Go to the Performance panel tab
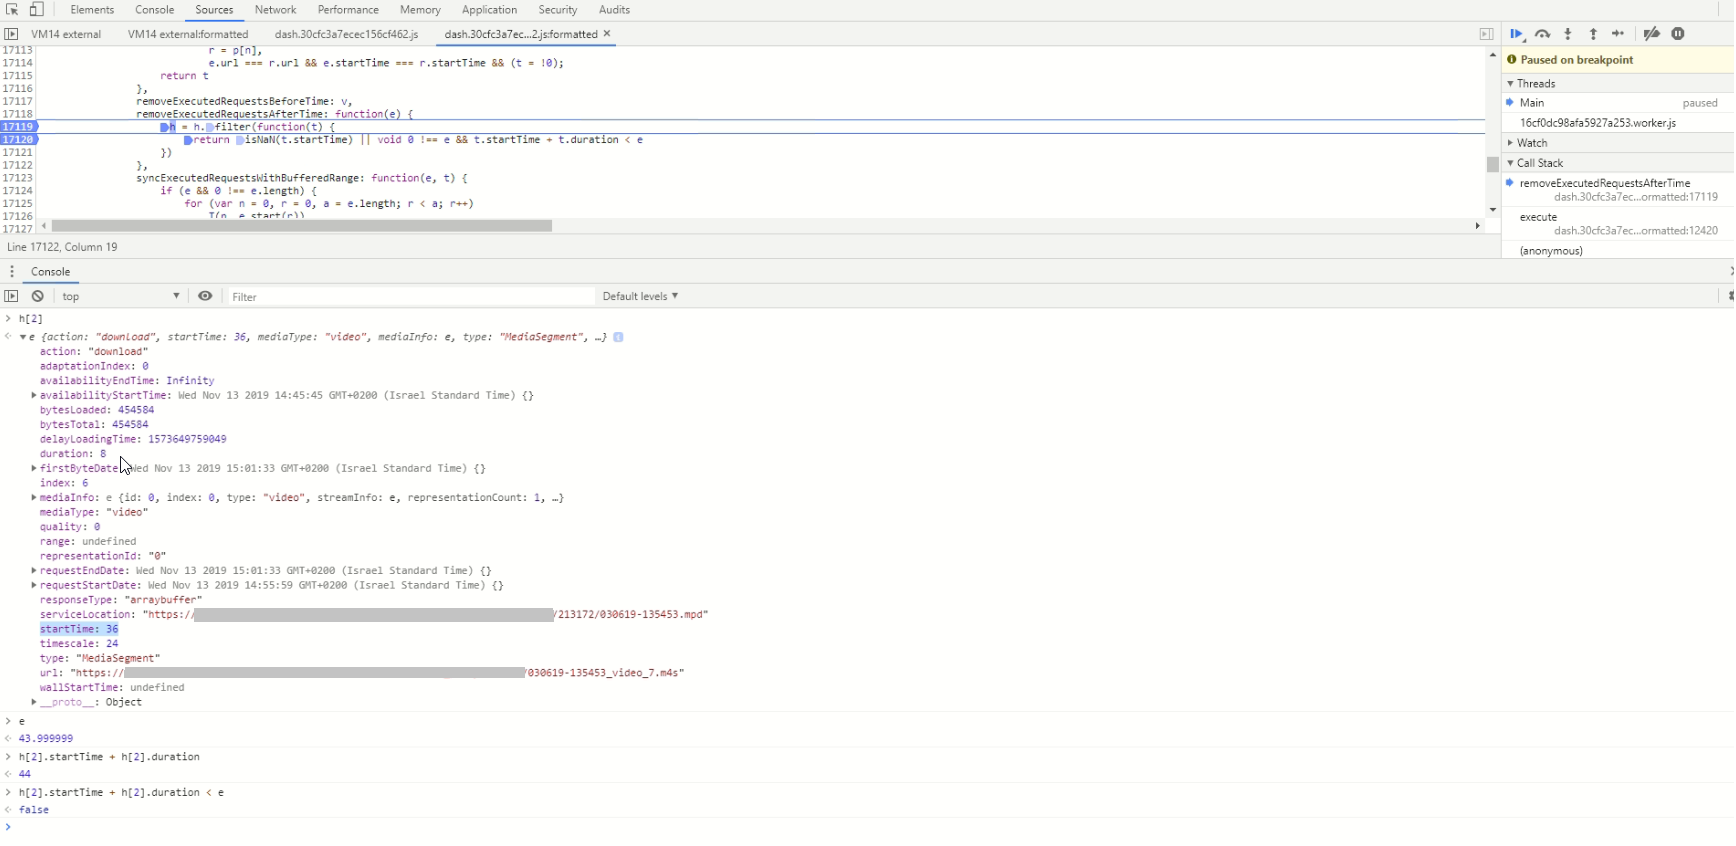 click(x=348, y=10)
